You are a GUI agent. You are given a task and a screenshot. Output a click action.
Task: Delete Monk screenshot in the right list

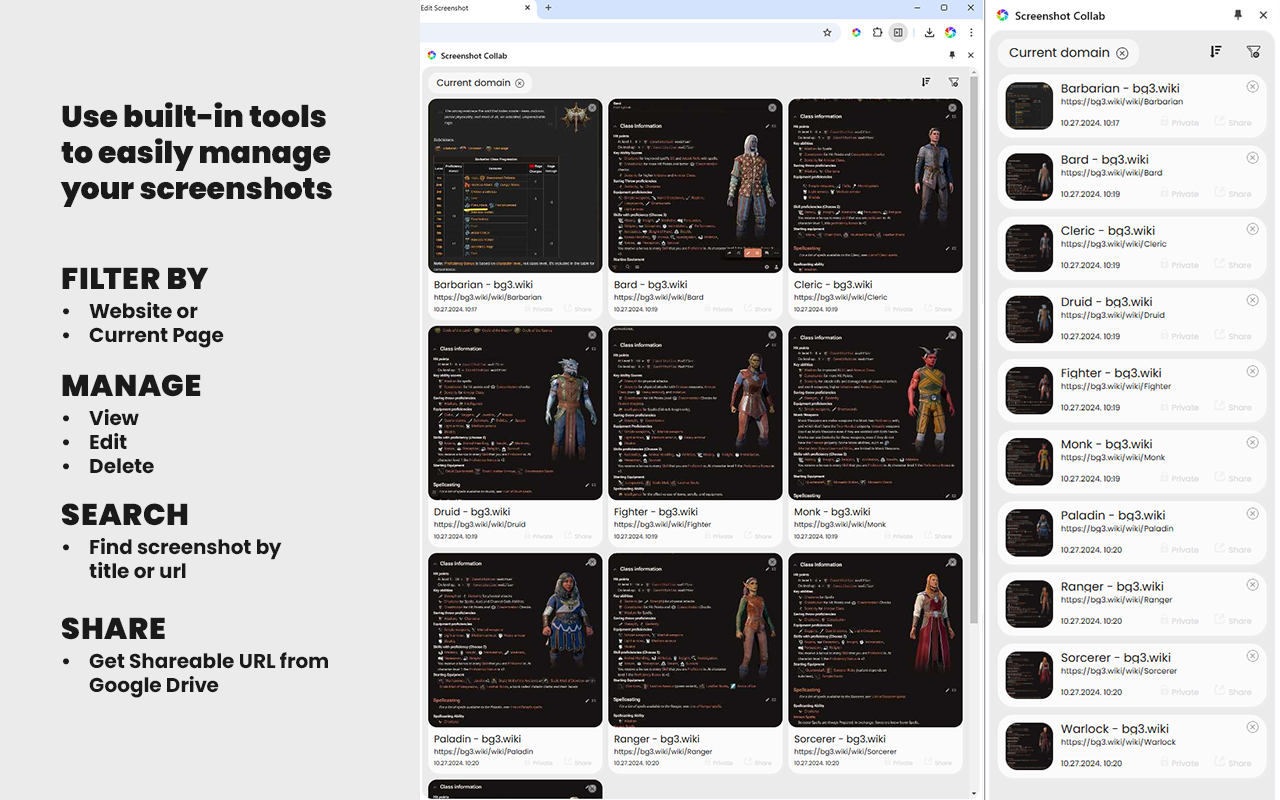1253,442
